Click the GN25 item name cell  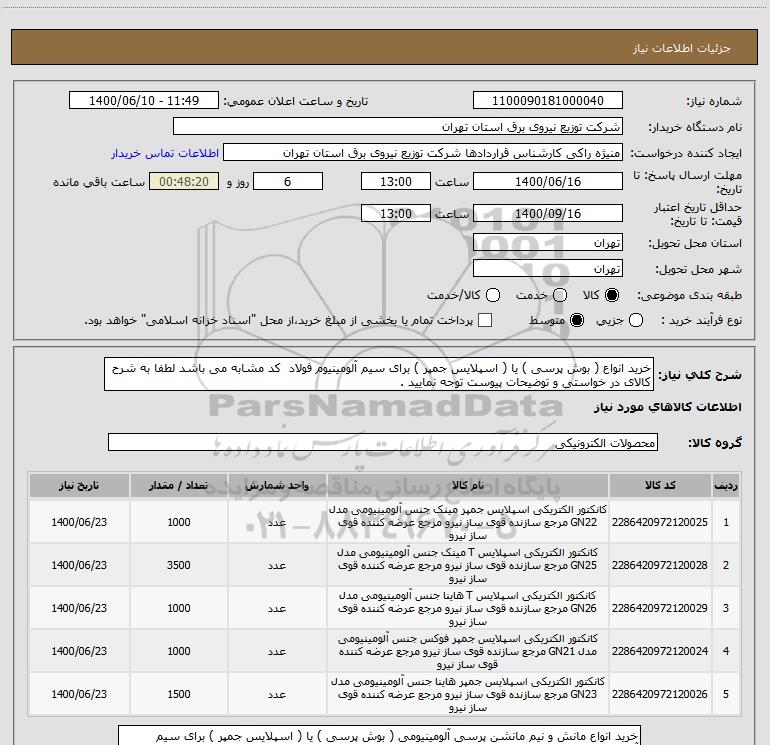468,565
